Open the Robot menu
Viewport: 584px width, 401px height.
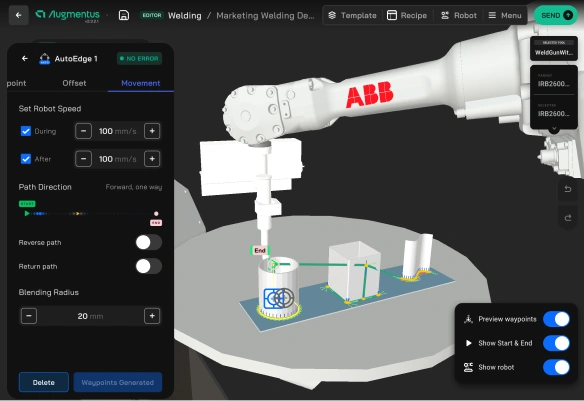point(459,15)
